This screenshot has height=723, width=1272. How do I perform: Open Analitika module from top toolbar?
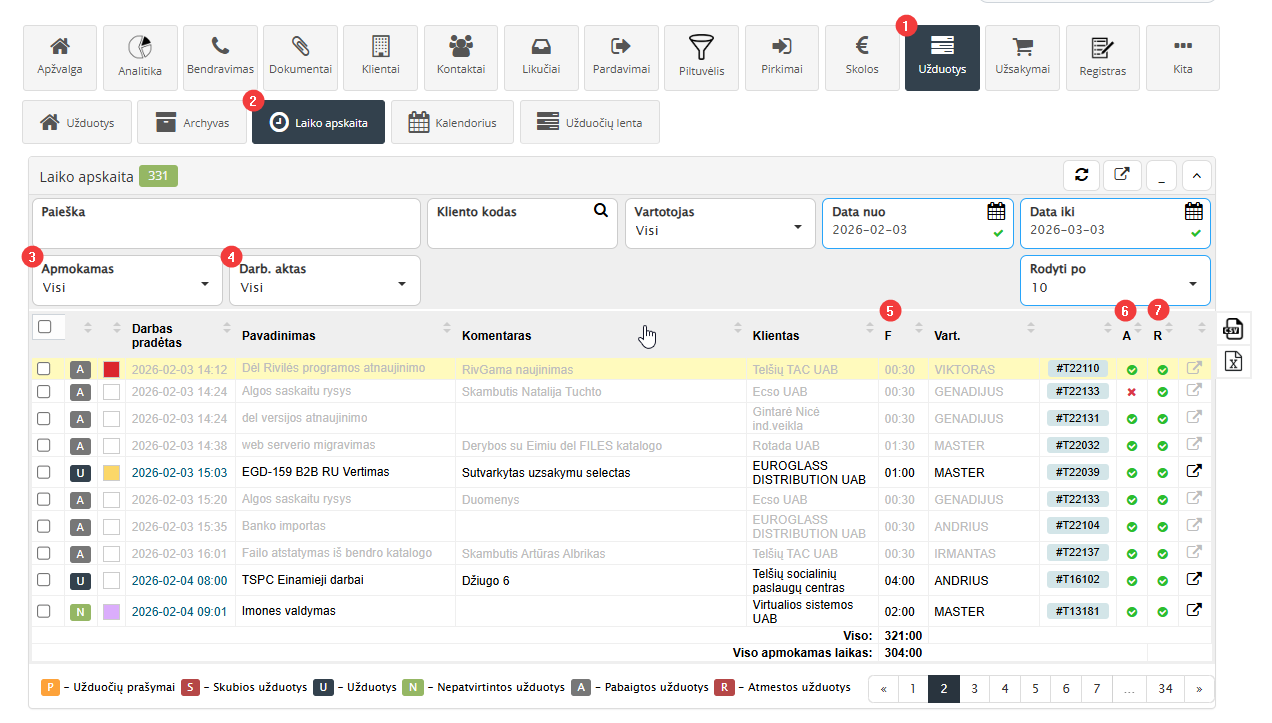click(140, 58)
